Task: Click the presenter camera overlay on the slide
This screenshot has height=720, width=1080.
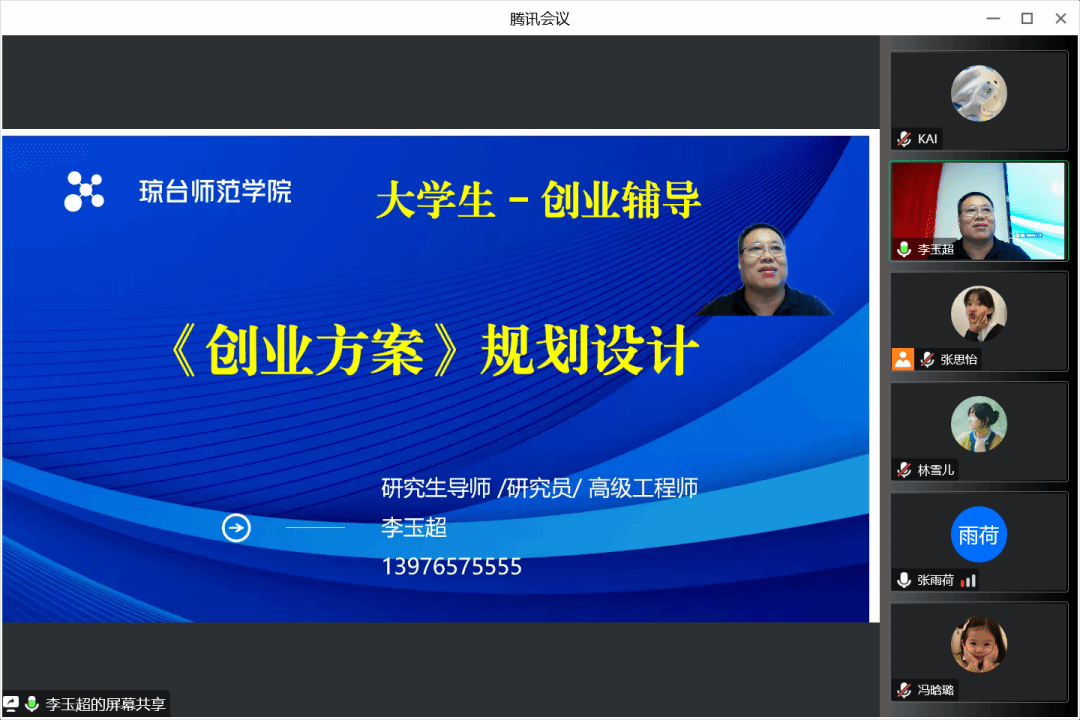Action: point(765,270)
